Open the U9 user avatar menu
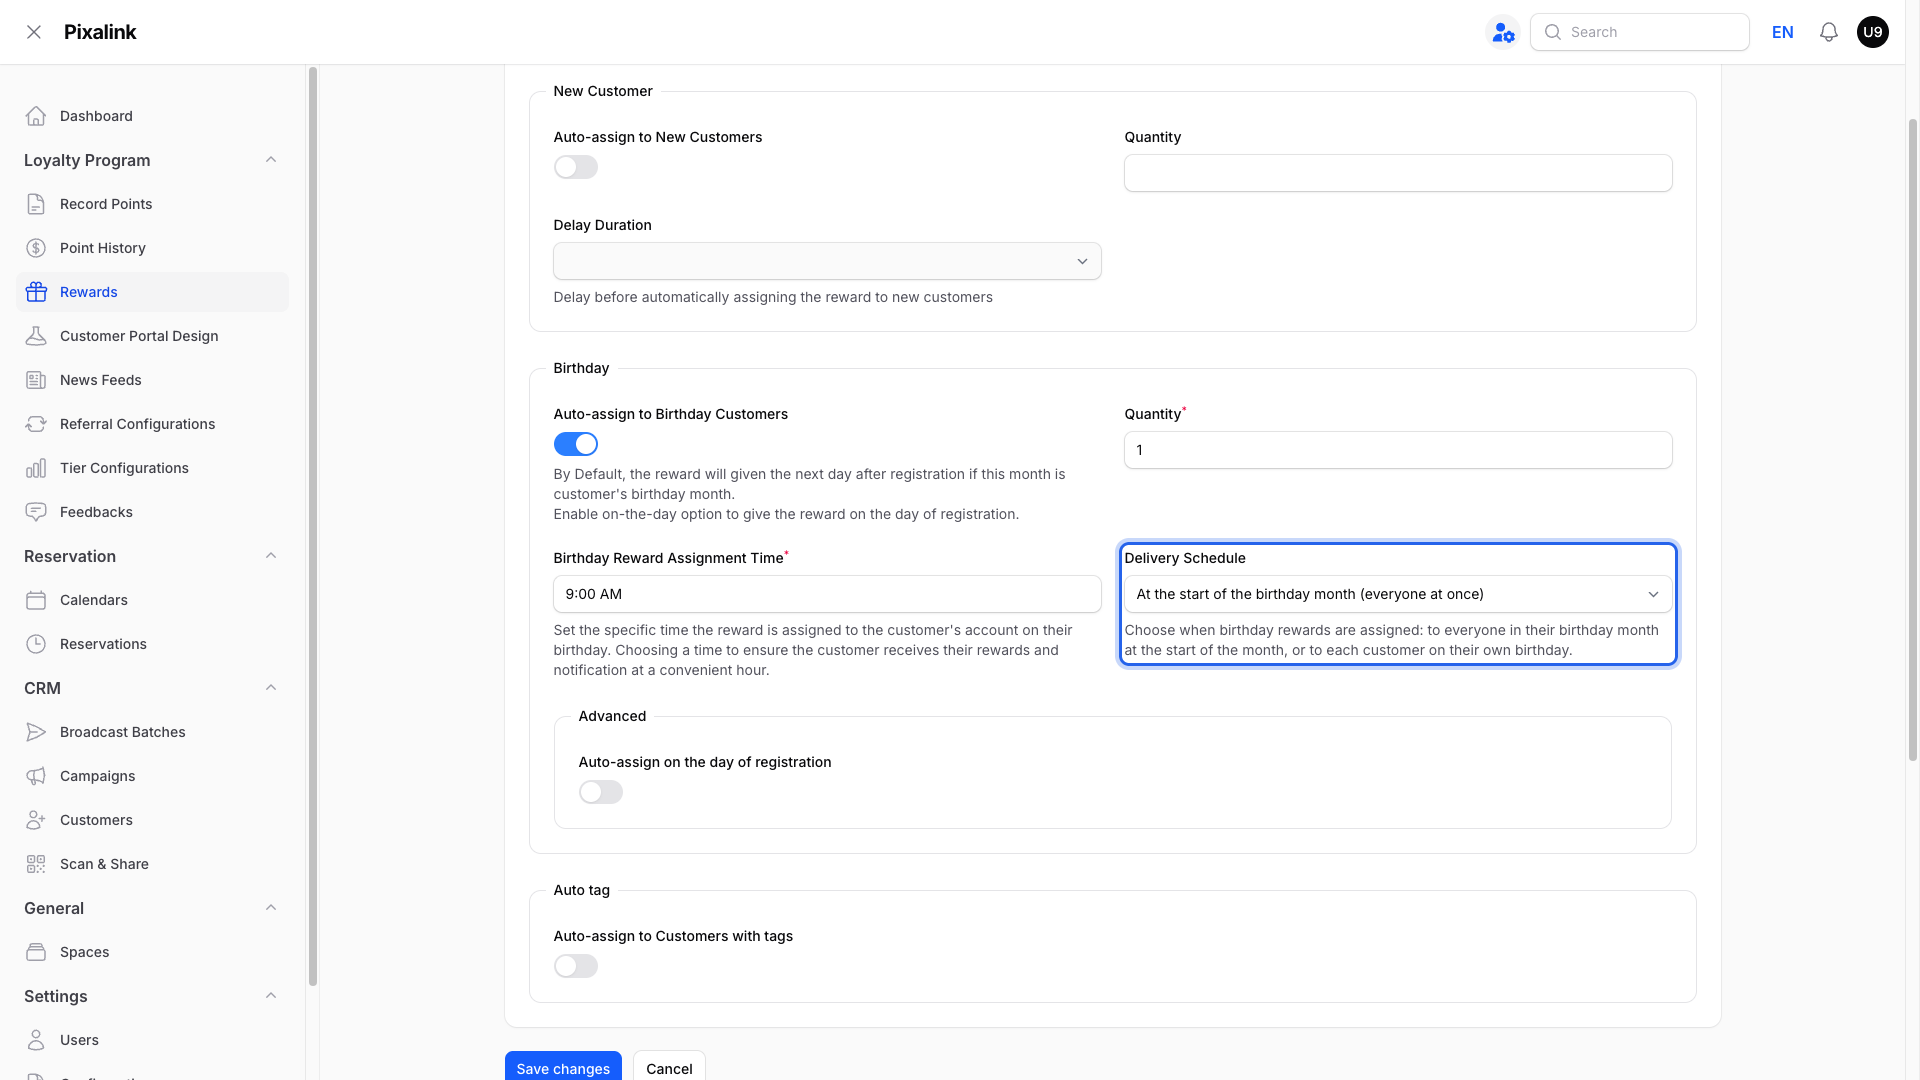 pos(1873,32)
